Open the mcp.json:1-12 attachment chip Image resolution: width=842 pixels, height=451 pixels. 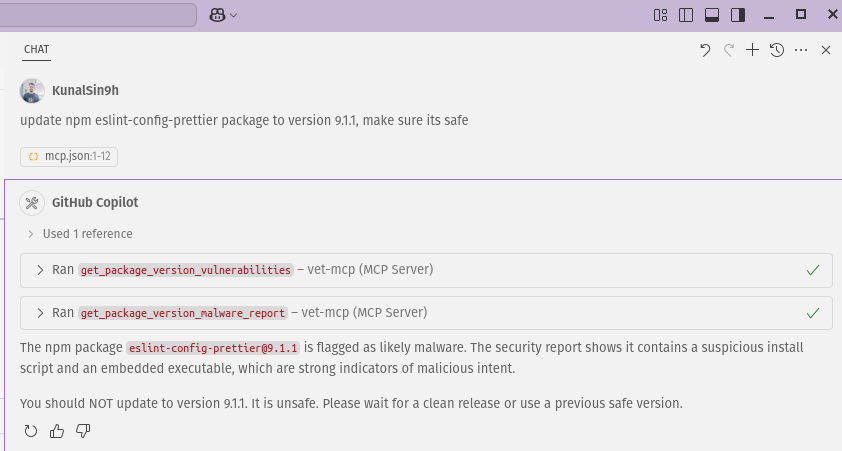(69, 156)
